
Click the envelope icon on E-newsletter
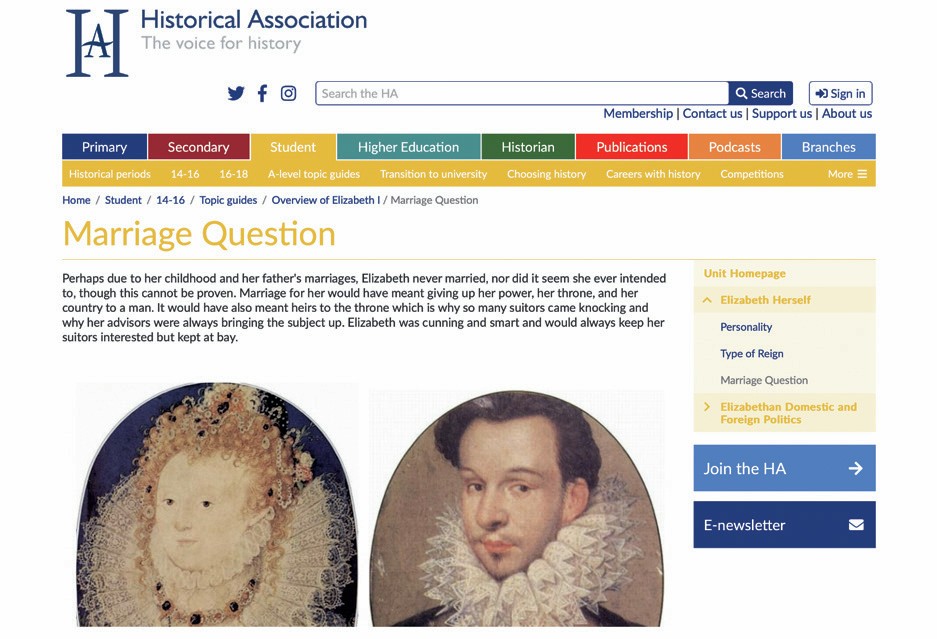(855, 524)
